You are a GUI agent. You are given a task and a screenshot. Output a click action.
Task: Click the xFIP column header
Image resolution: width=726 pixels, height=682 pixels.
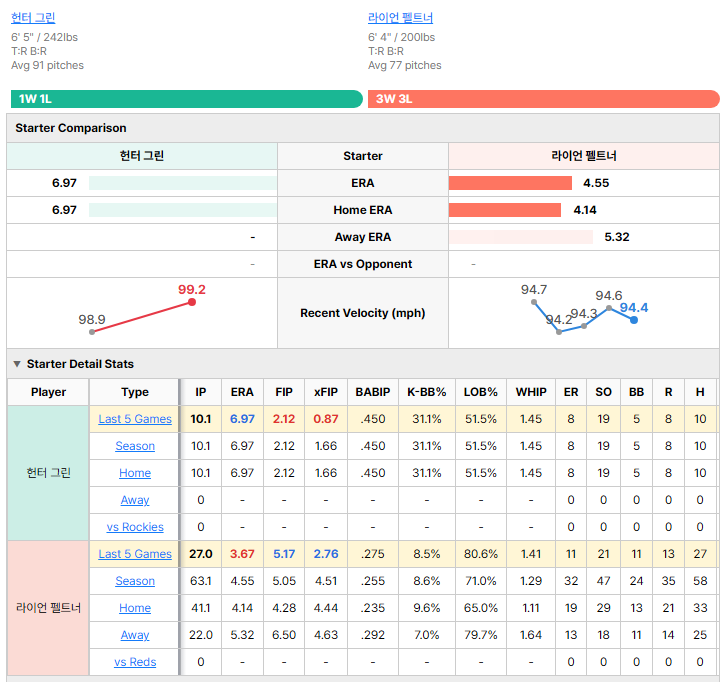tap(326, 392)
